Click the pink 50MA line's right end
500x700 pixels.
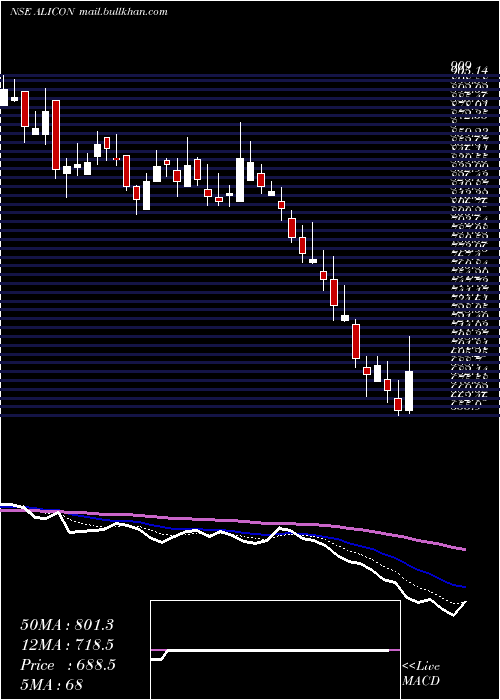click(x=464, y=549)
